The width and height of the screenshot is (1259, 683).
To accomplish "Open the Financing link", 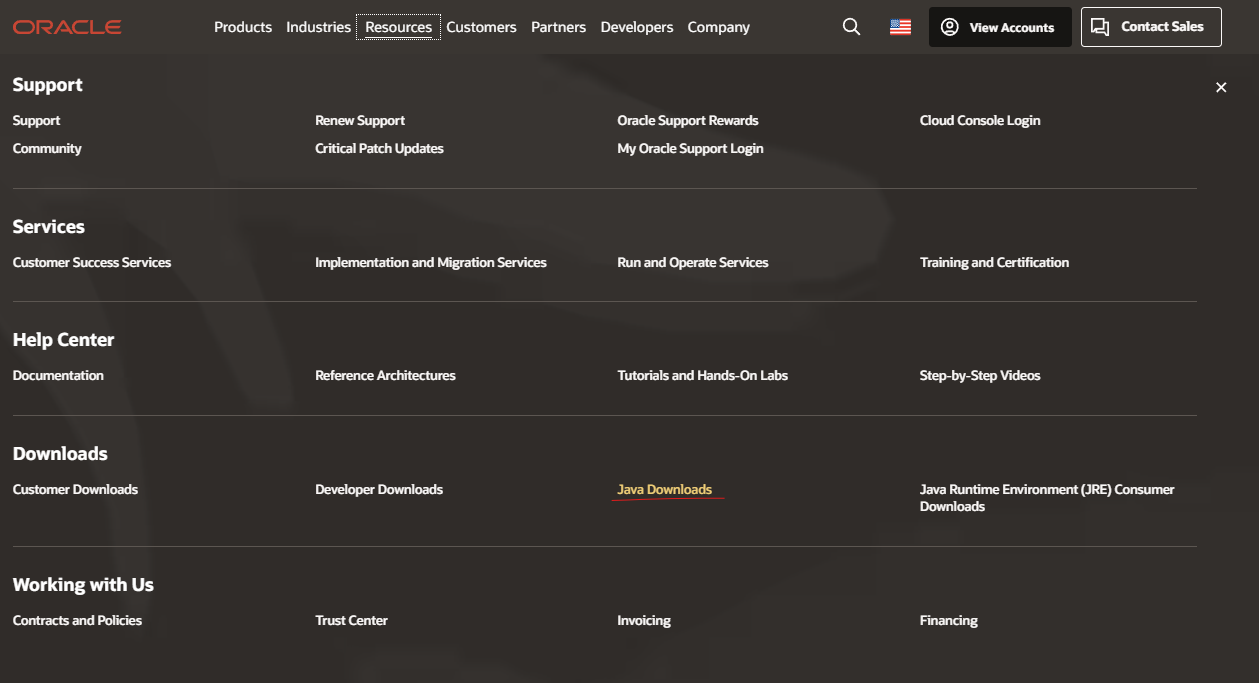I will (949, 620).
